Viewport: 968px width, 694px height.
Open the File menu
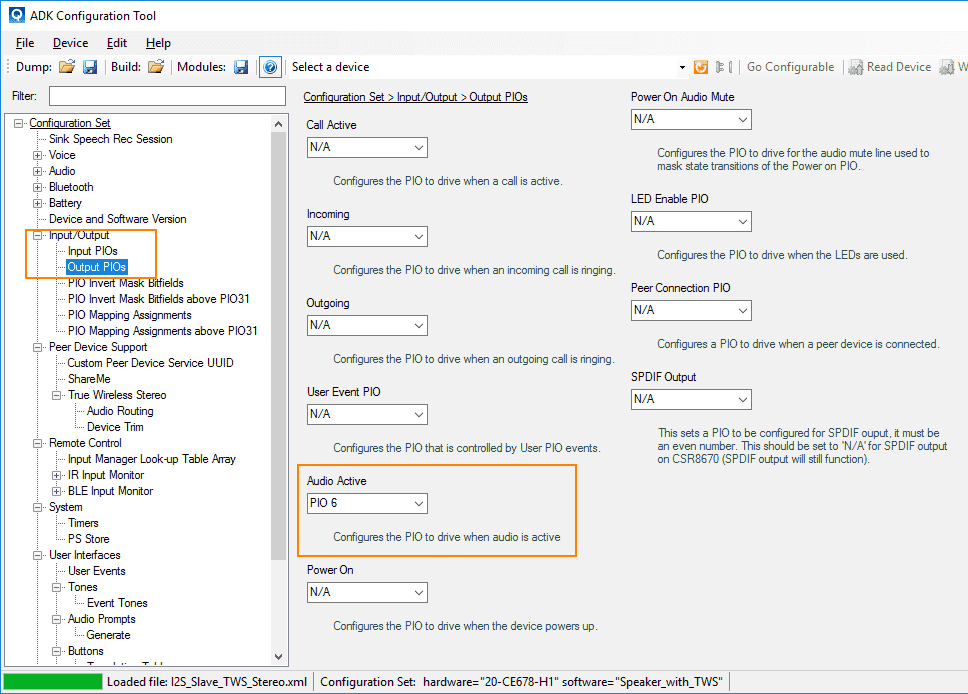pos(25,43)
